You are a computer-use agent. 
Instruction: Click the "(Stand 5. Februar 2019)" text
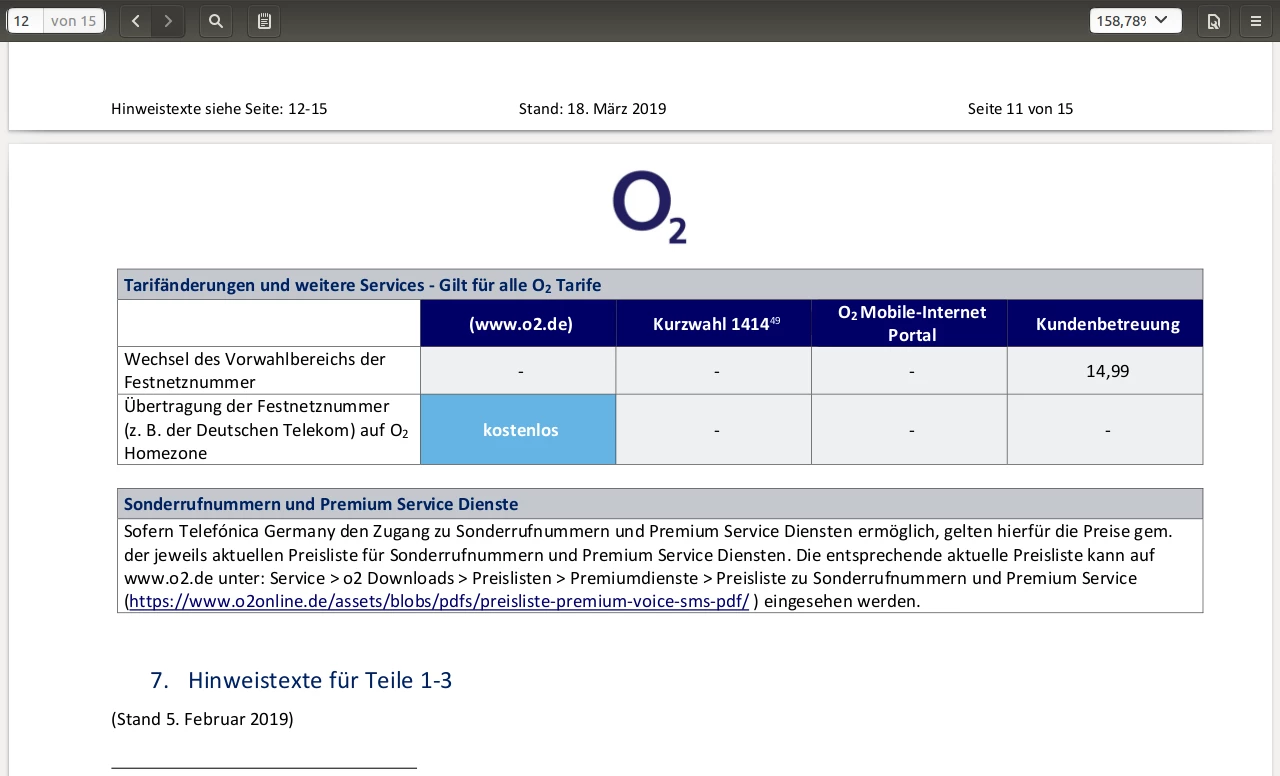tap(202, 719)
